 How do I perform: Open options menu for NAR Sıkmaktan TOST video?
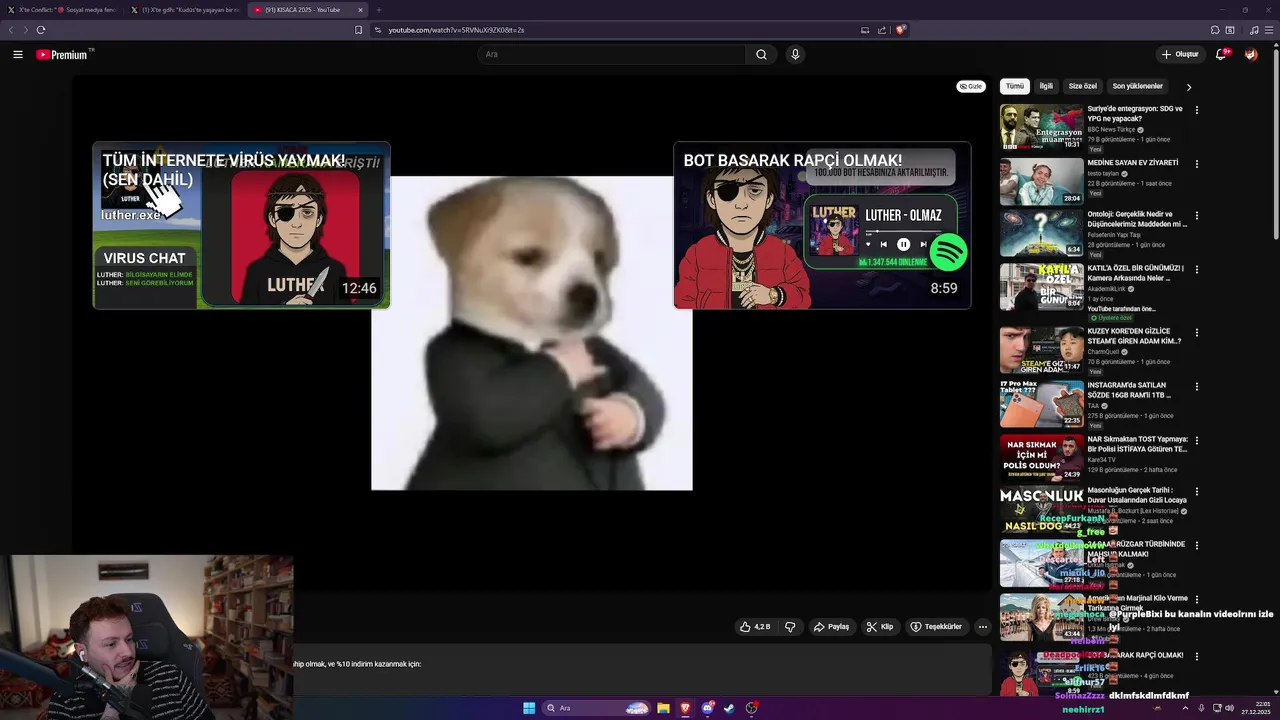click(1197, 440)
